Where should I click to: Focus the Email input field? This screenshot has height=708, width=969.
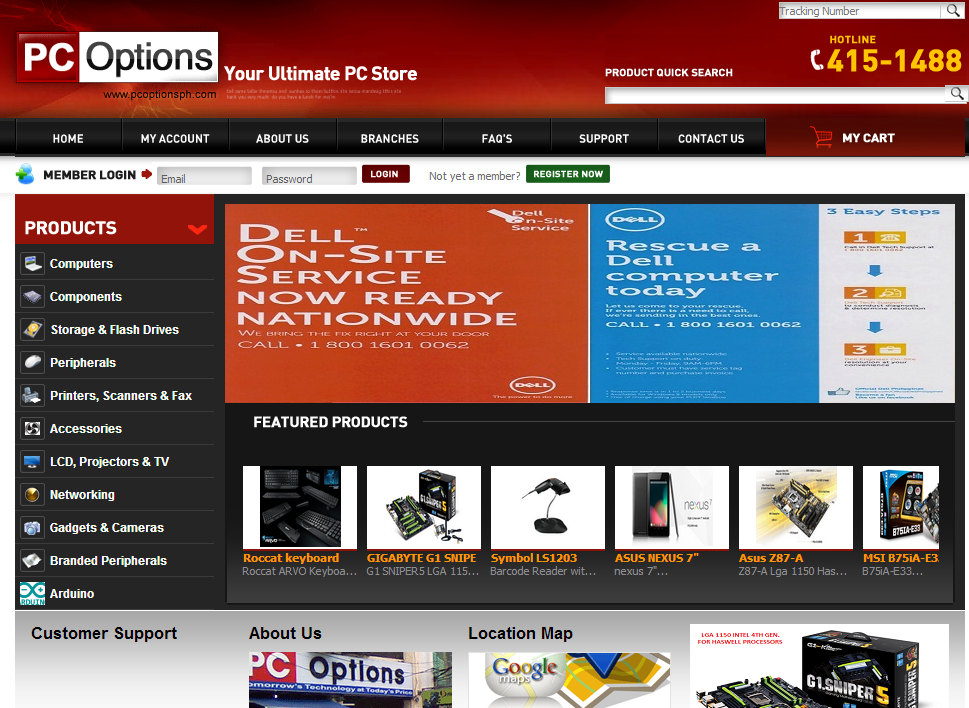point(204,176)
